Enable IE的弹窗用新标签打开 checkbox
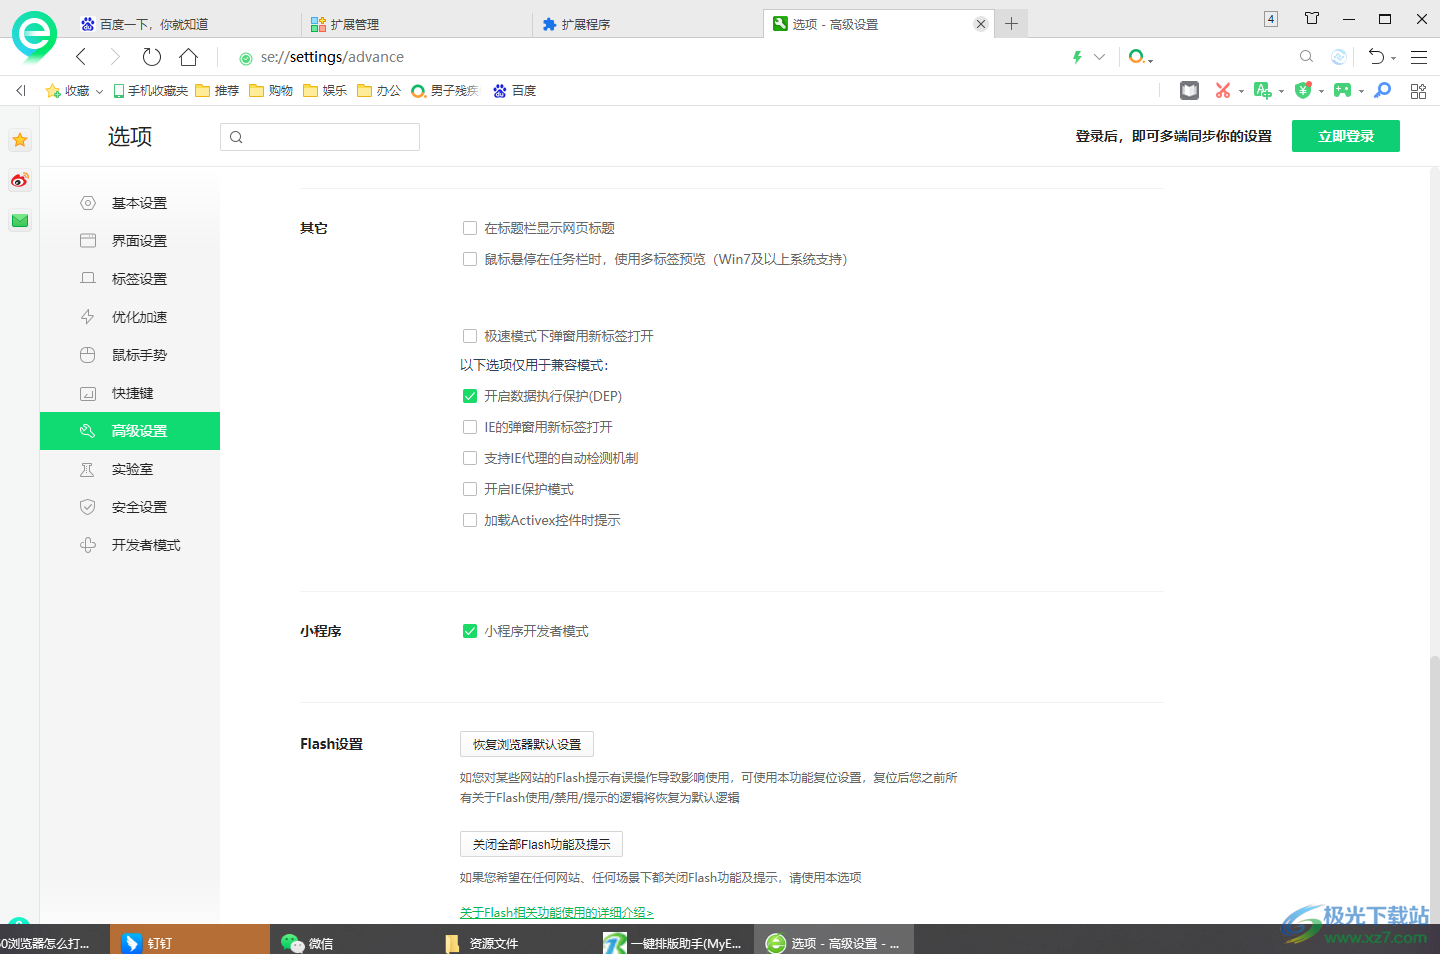Image resolution: width=1440 pixels, height=954 pixels. coord(470,427)
